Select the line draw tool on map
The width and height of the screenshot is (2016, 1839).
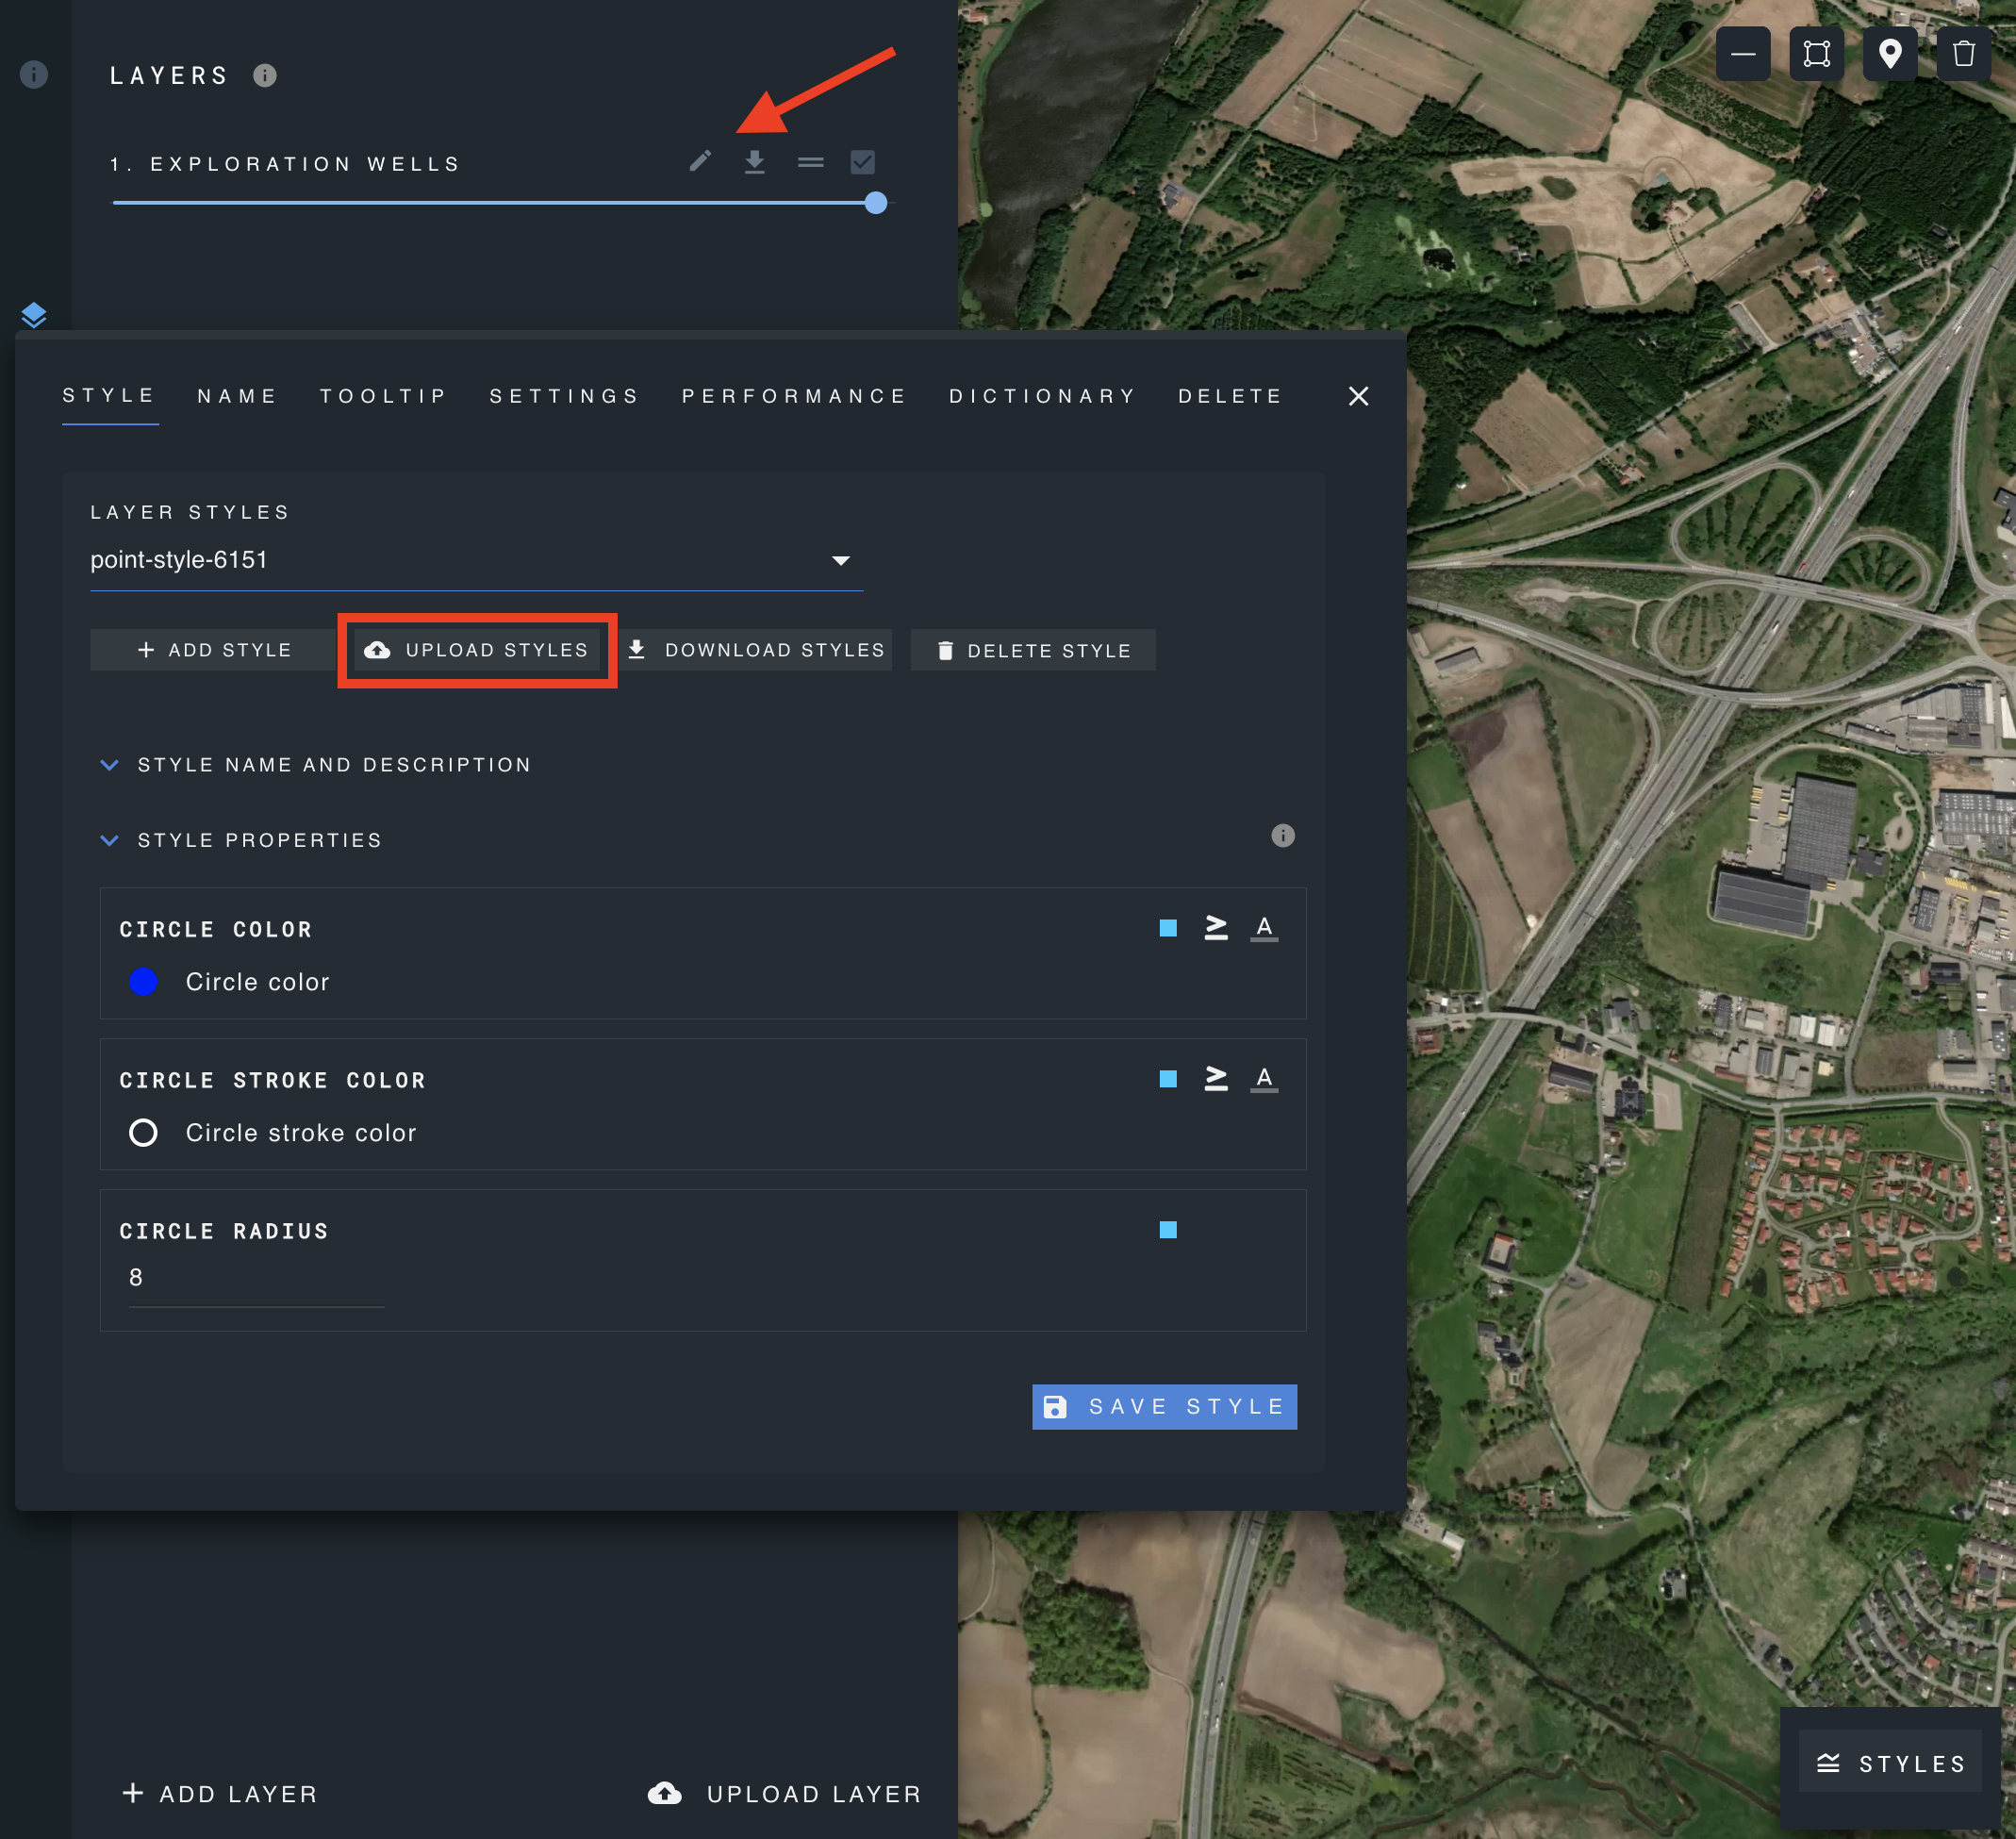(1743, 54)
